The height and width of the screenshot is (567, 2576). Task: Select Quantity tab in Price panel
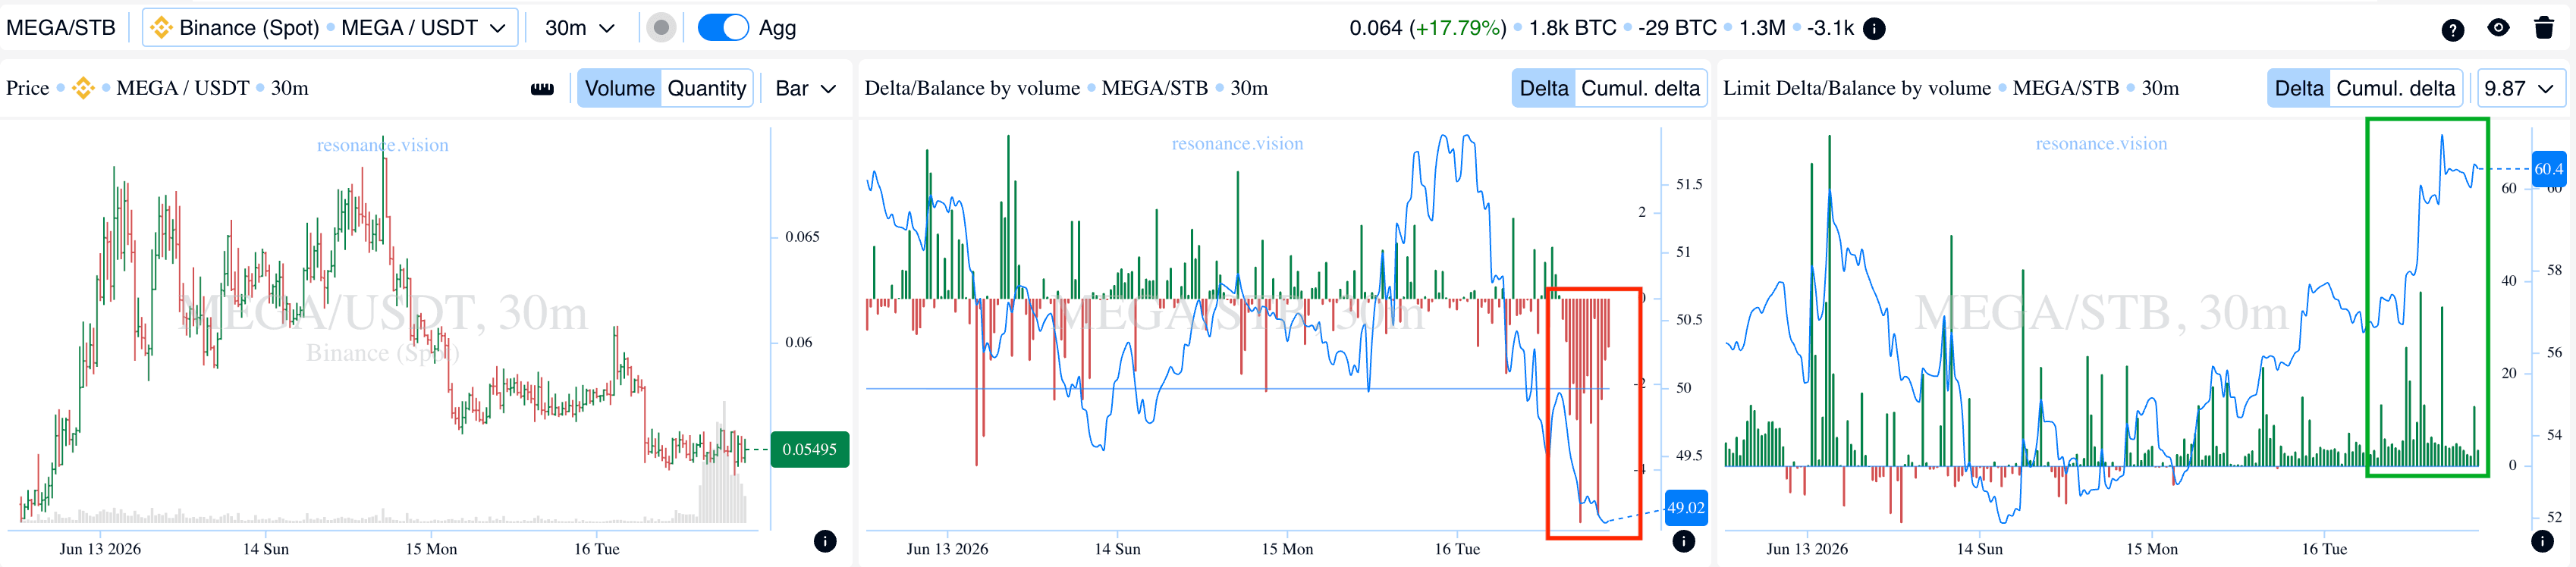tap(706, 88)
